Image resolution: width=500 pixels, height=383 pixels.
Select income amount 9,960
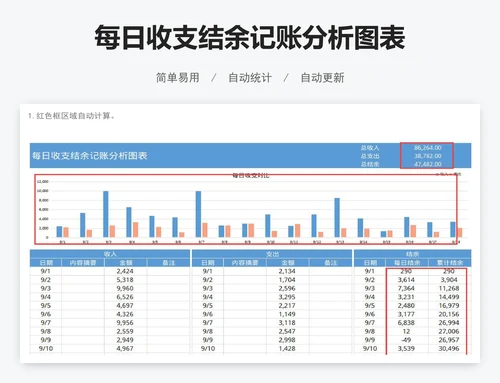pos(125,288)
